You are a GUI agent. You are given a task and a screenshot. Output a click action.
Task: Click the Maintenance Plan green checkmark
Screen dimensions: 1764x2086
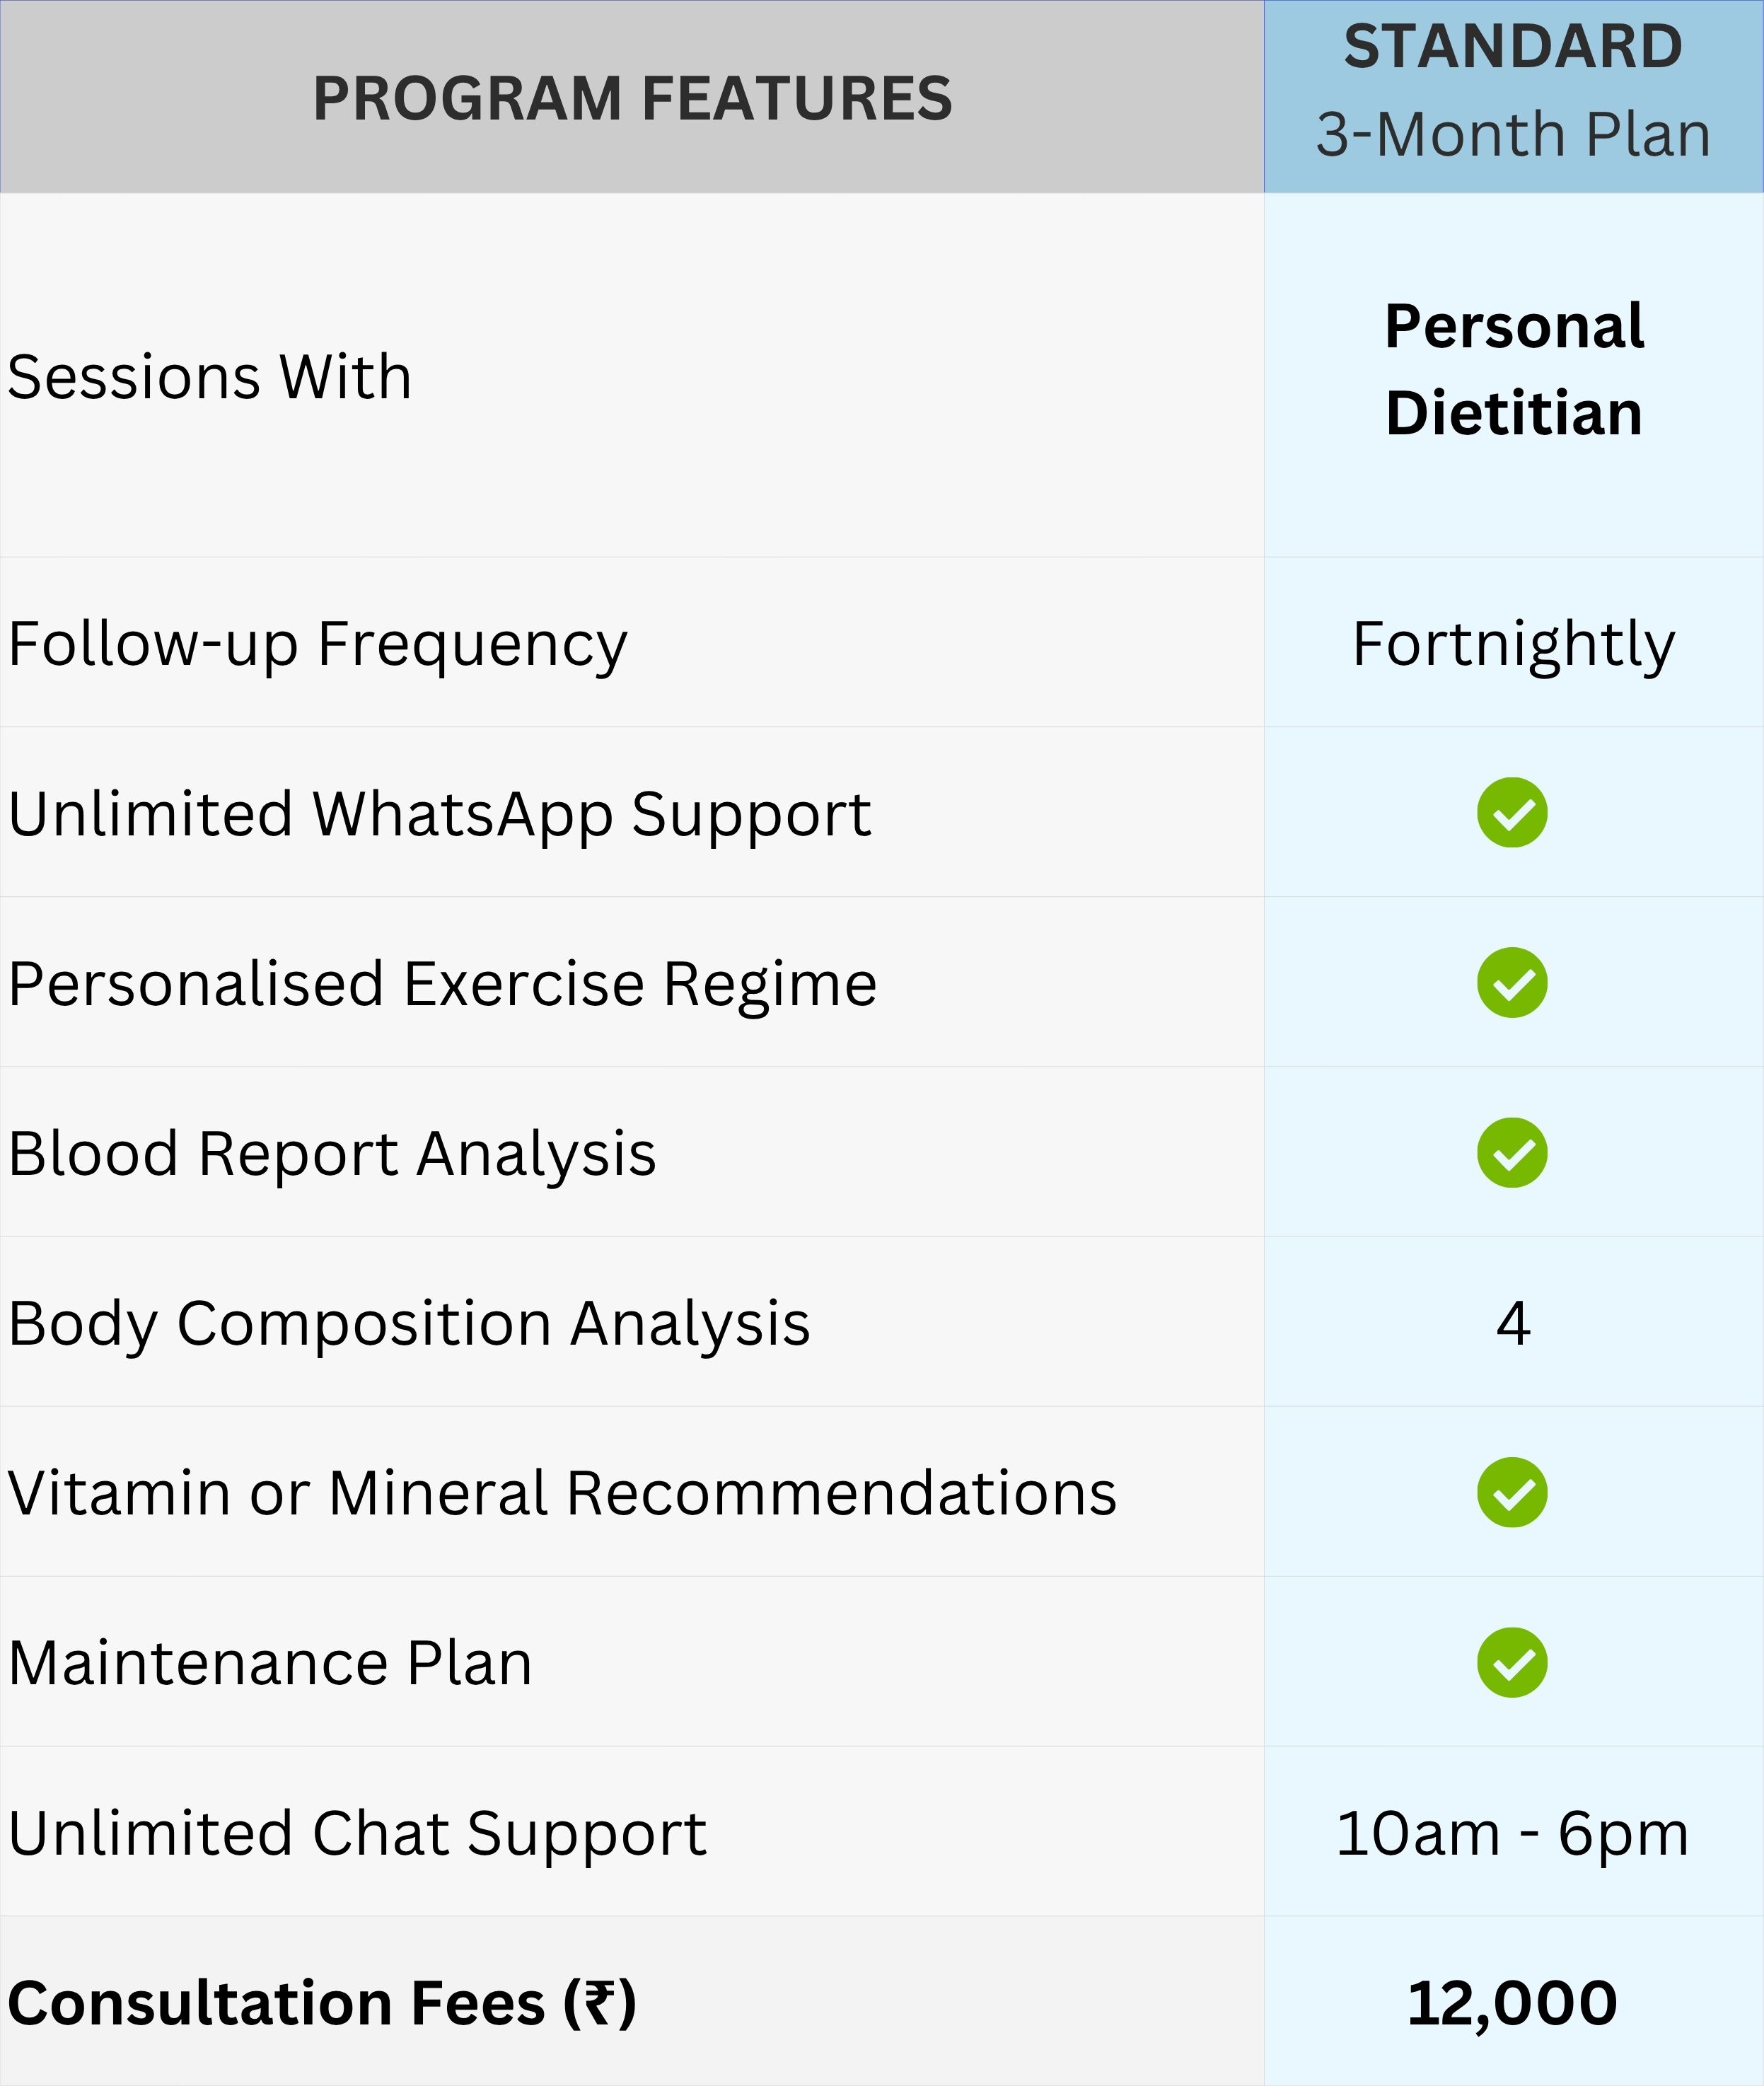tap(1511, 1662)
